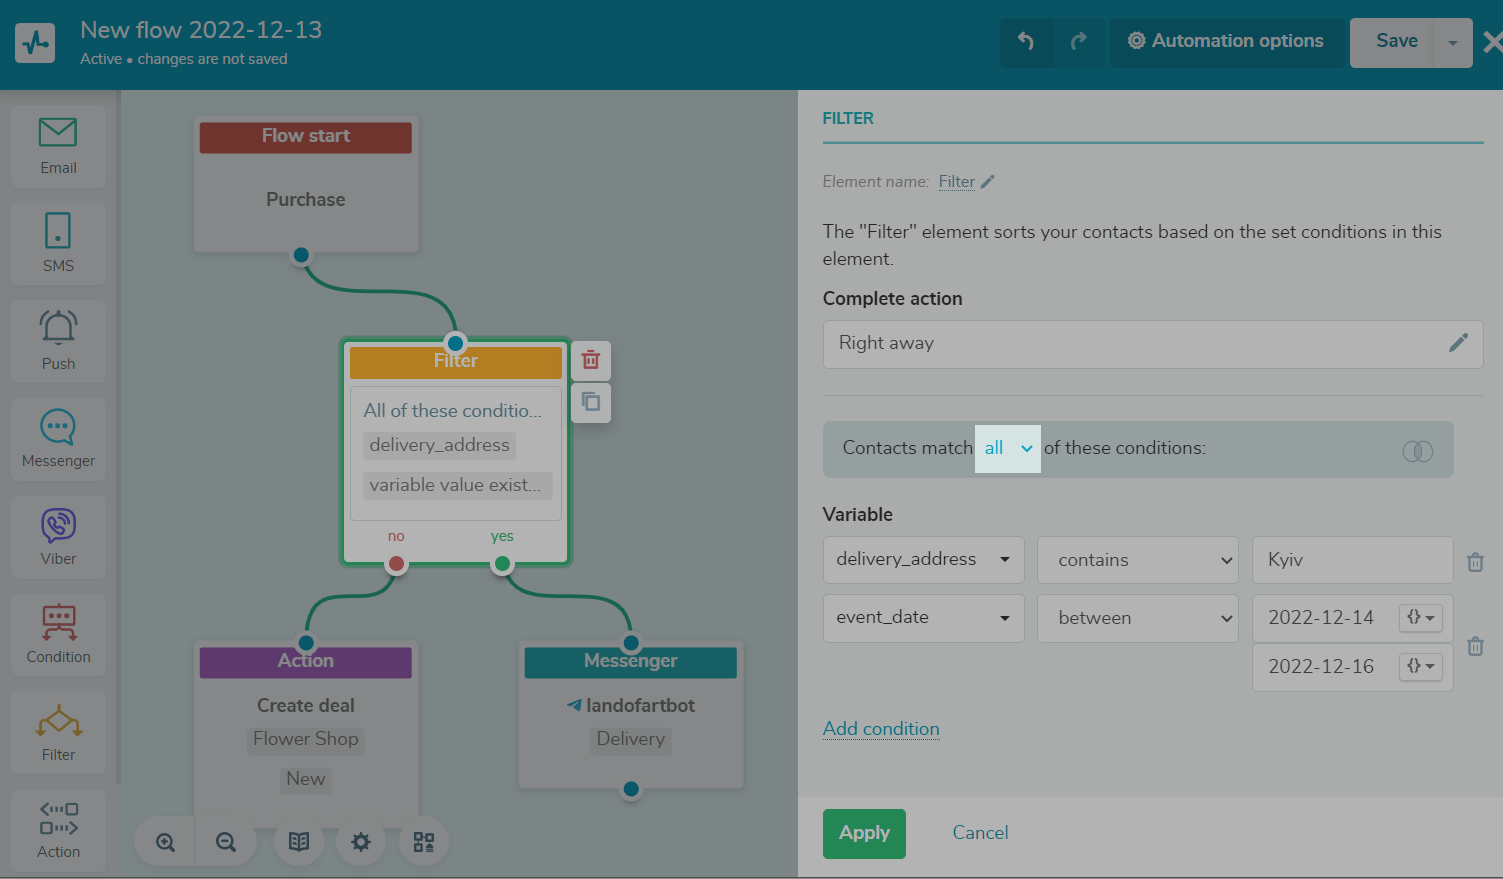Remove the delivery_address condition row
Viewport: 1503px width, 879px height.
(x=1475, y=562)
